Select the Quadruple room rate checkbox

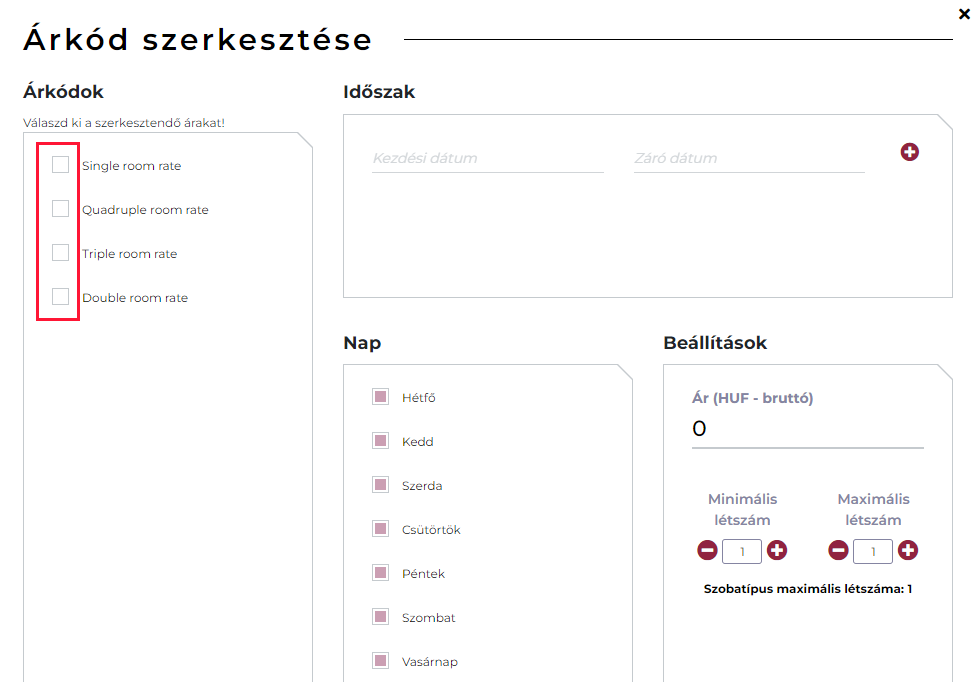tap(61, 209)
